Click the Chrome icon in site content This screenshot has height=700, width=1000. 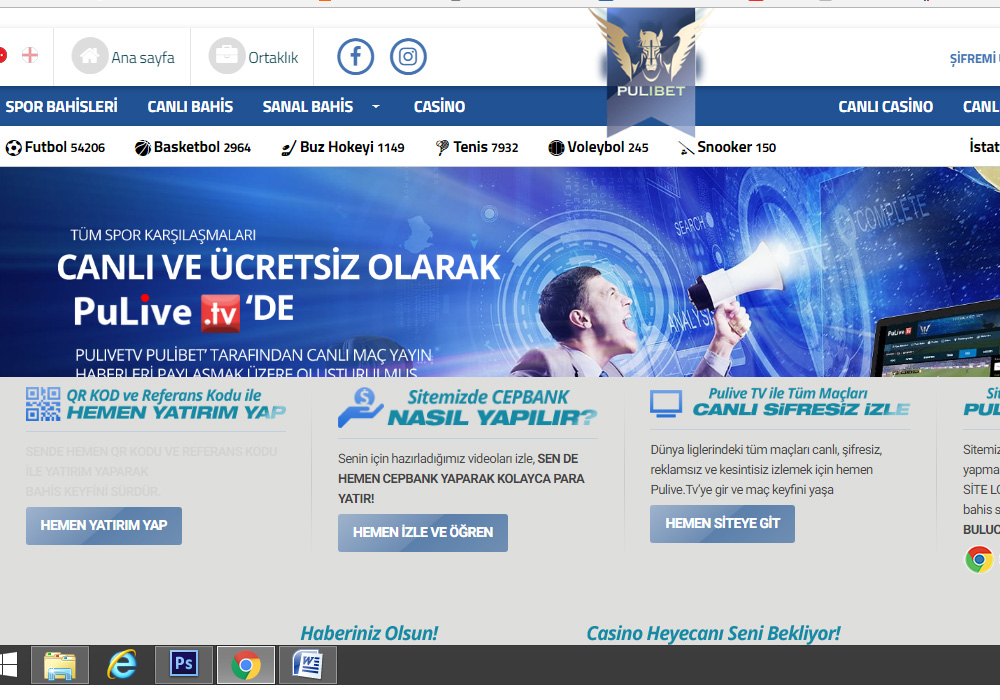click(979, 559)
